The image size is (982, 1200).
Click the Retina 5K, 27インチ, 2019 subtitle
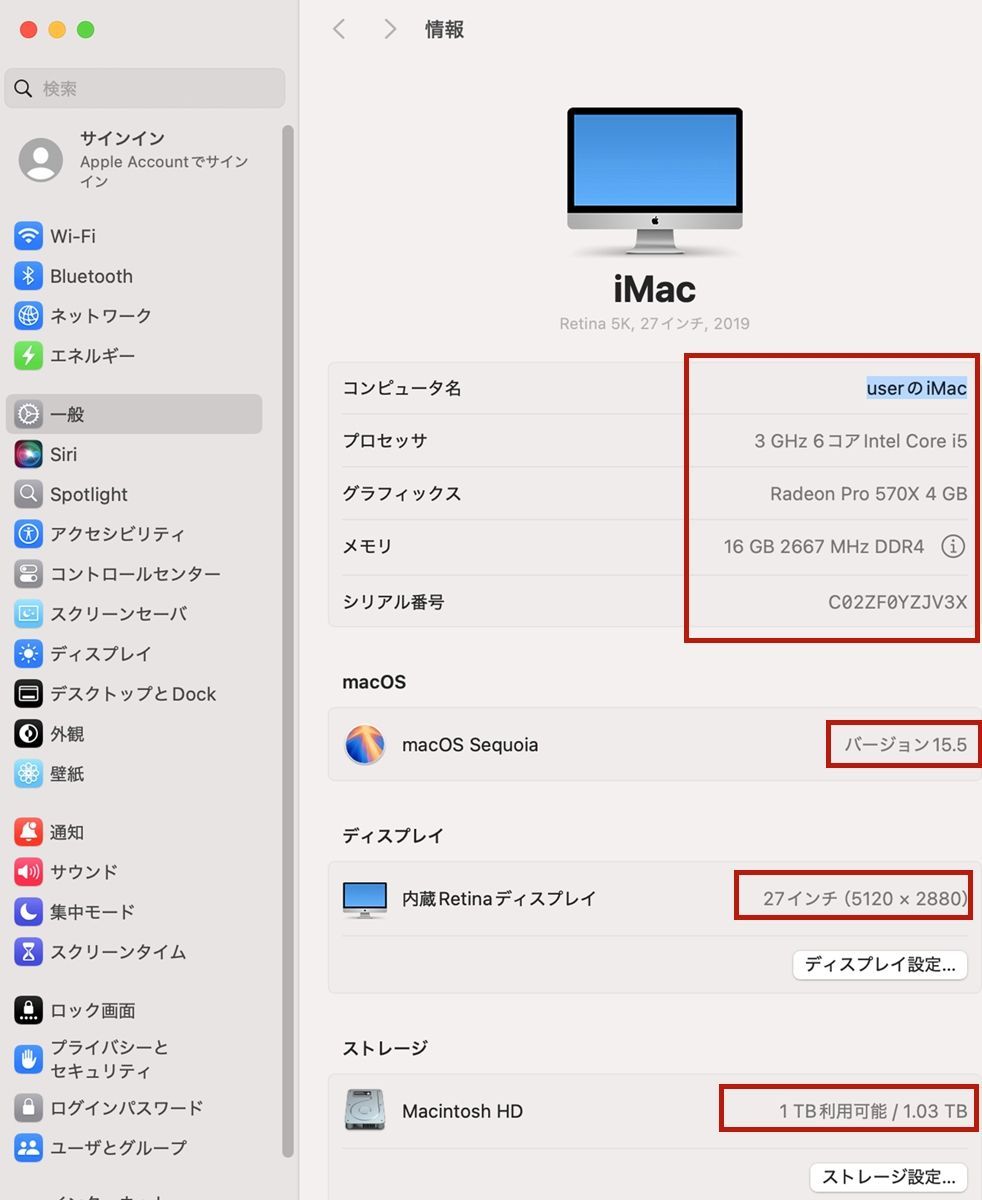pyautogui.click(x=655, y=324)
